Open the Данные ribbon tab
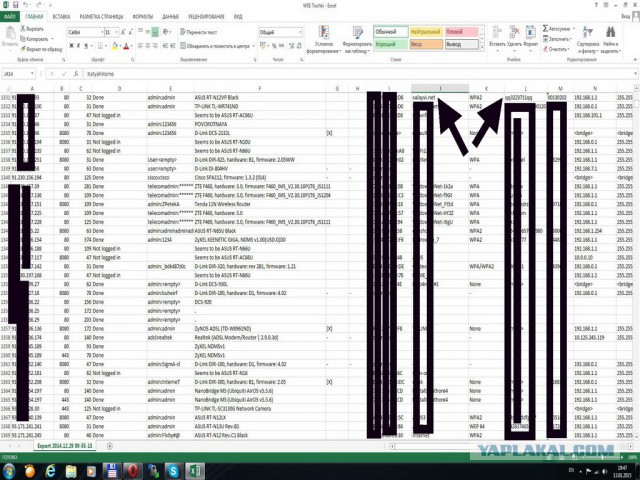This screenshot has height=480, width=640. coord(170,17)
